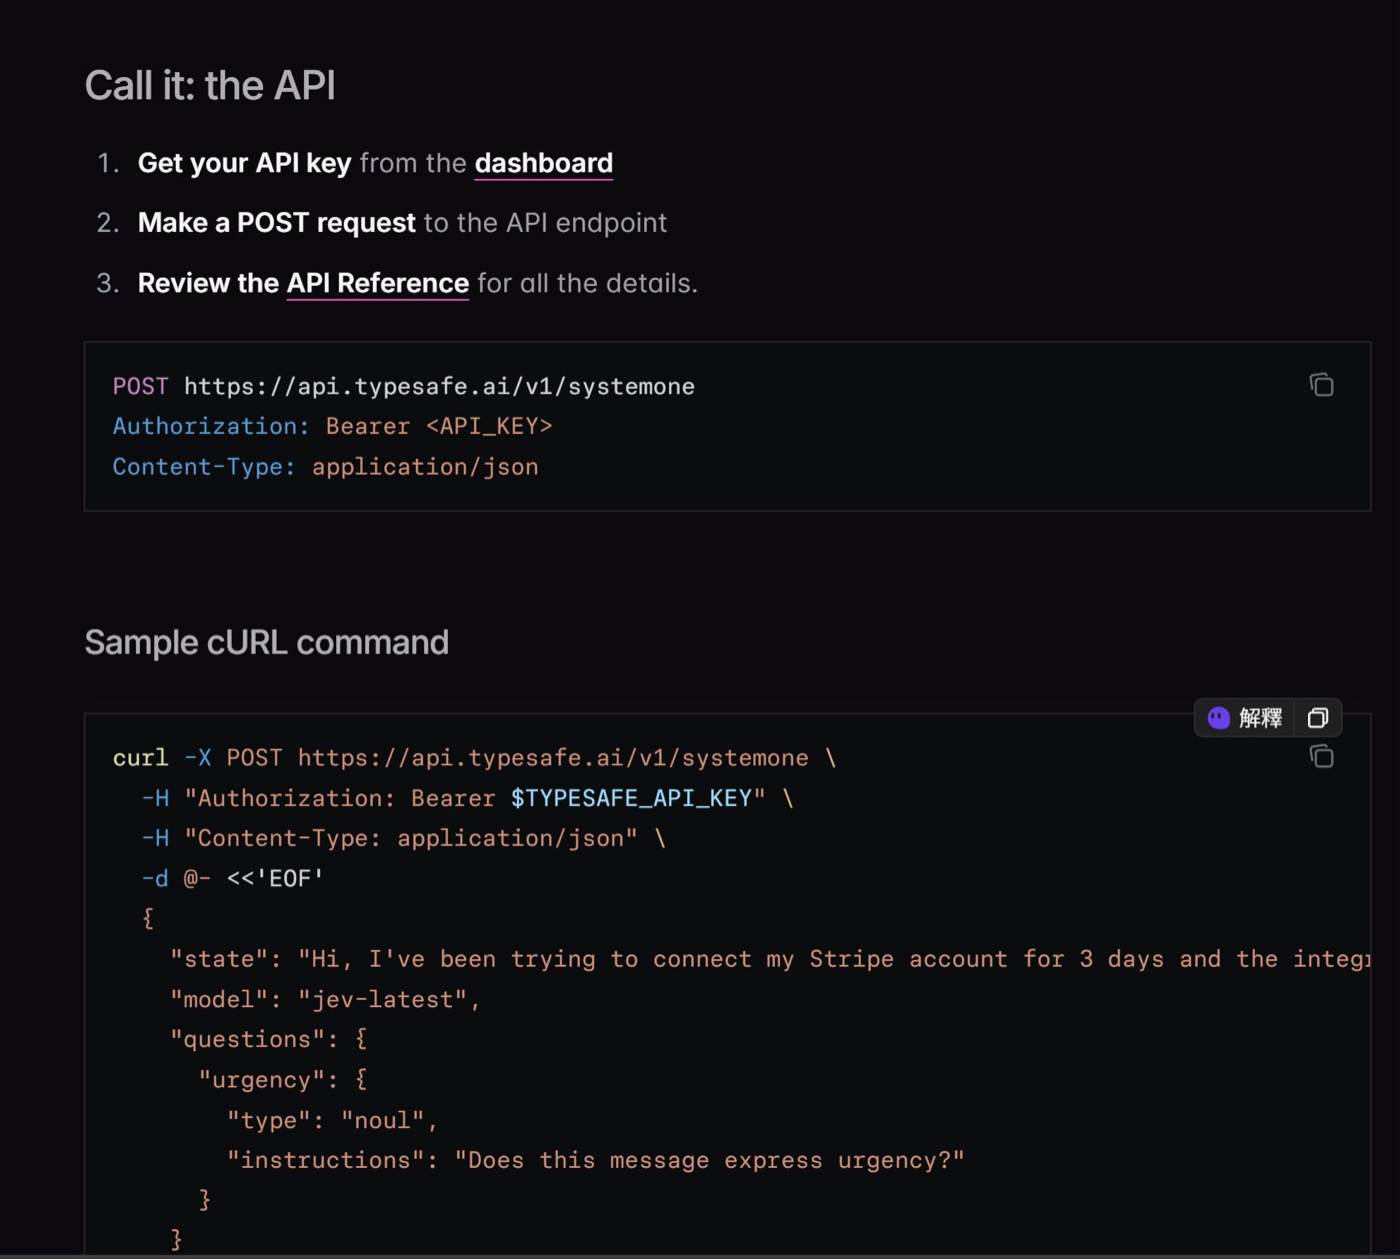Screen dimensions: 1400x1259
Task: Click the $TYPESAFE_API_KEY variable
Action: [631, 798]
